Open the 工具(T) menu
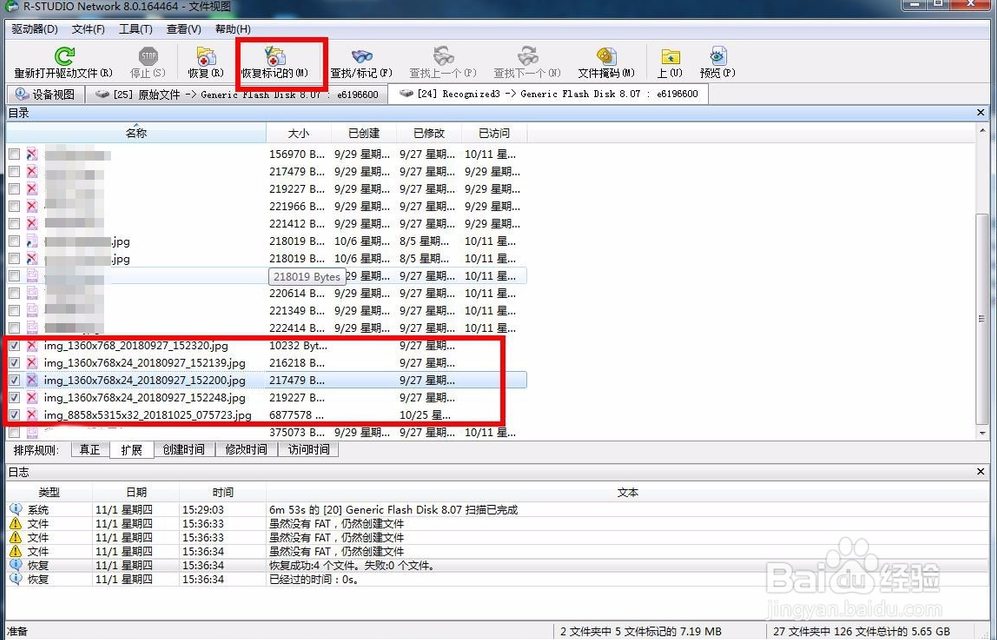The image size is (997, 640). (x=135, y=29)
